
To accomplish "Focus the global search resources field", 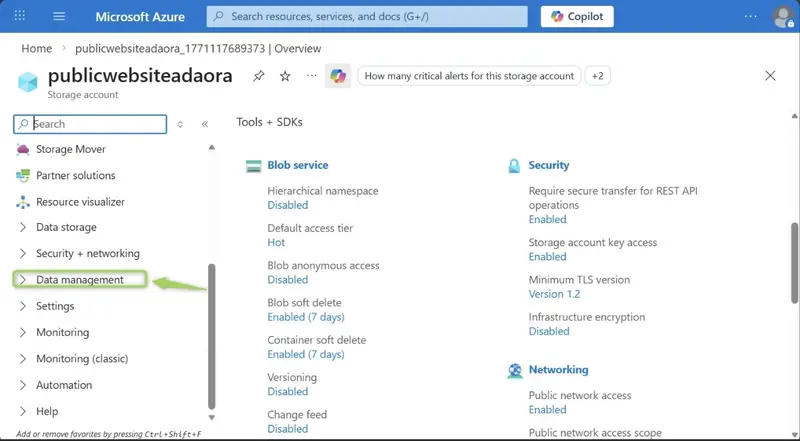I will click(367, 16).
